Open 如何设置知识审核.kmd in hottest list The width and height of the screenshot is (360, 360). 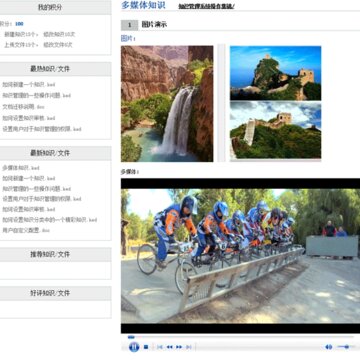(x=29, y=118)
